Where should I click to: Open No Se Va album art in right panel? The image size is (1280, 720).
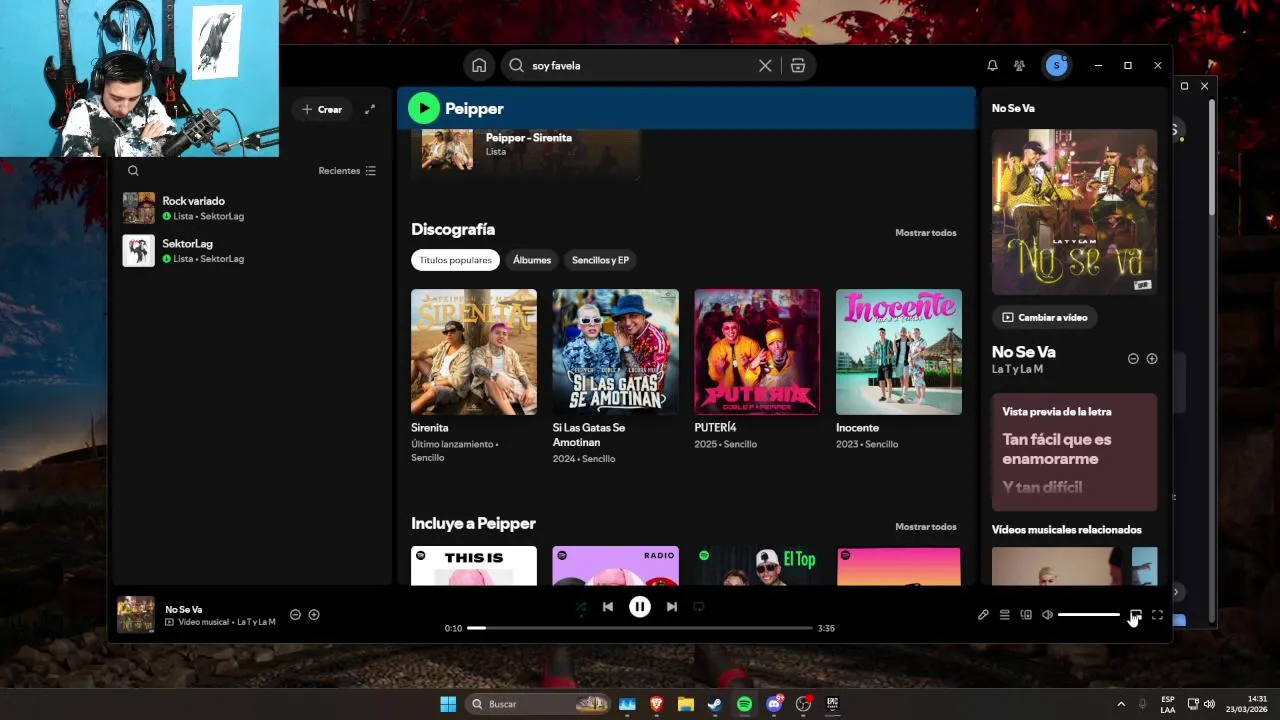[x=1075, y=212]
